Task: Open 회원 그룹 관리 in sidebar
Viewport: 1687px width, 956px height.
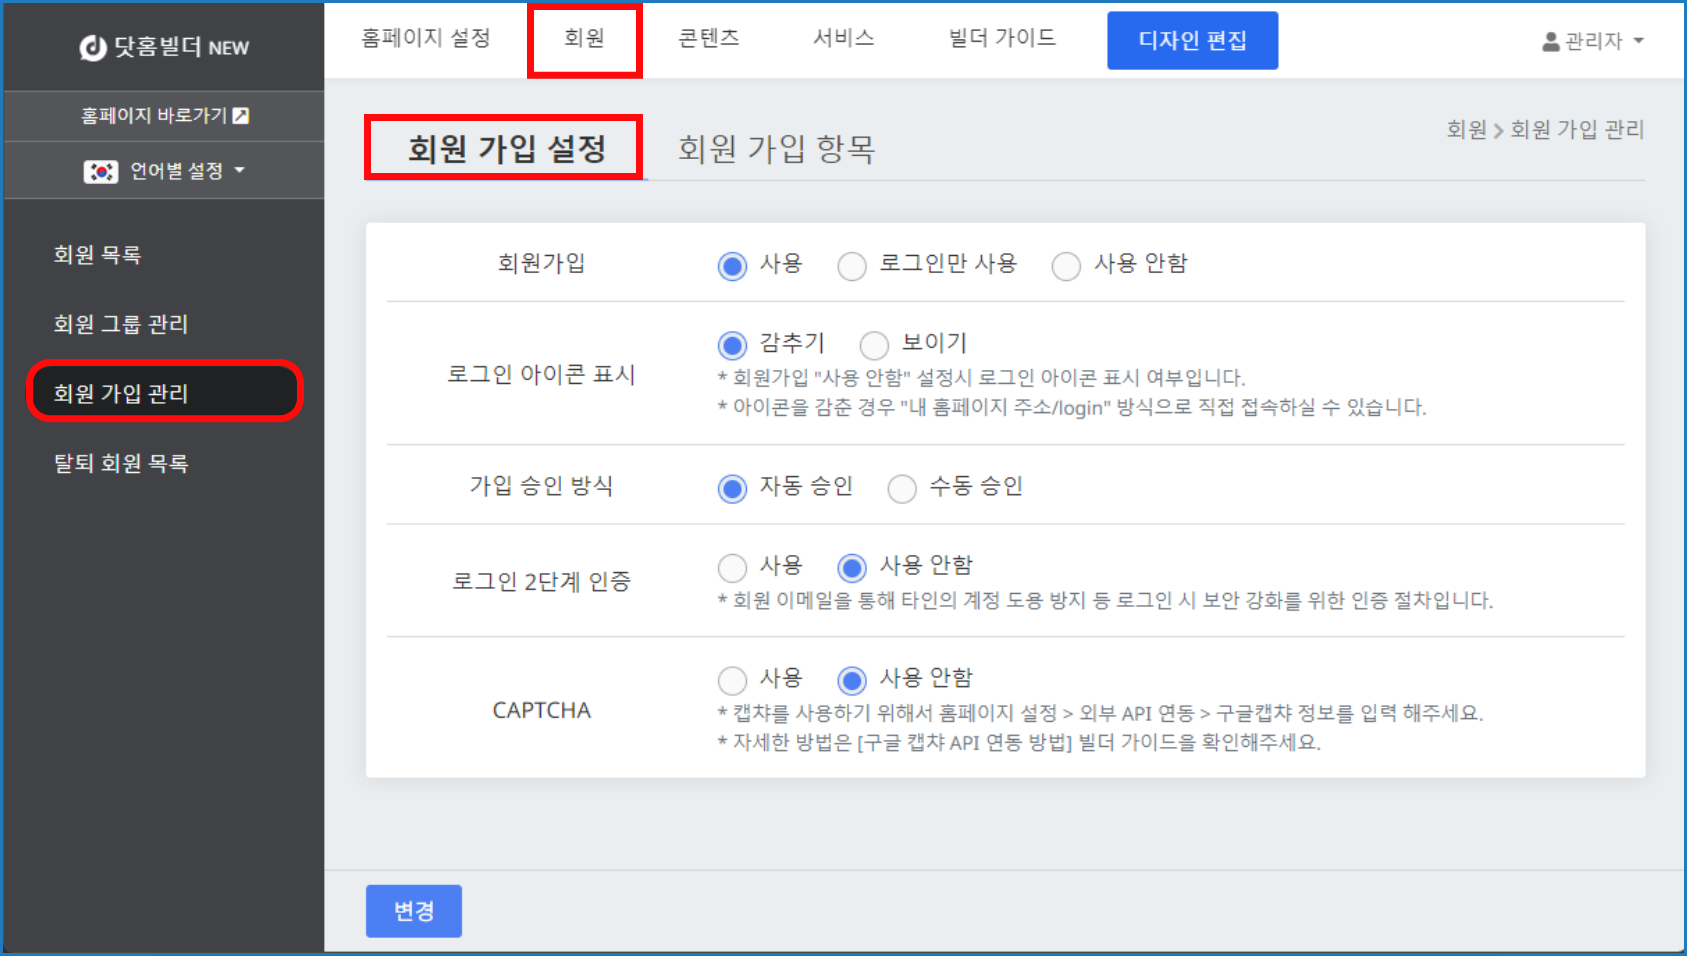Action: point(121,324)
